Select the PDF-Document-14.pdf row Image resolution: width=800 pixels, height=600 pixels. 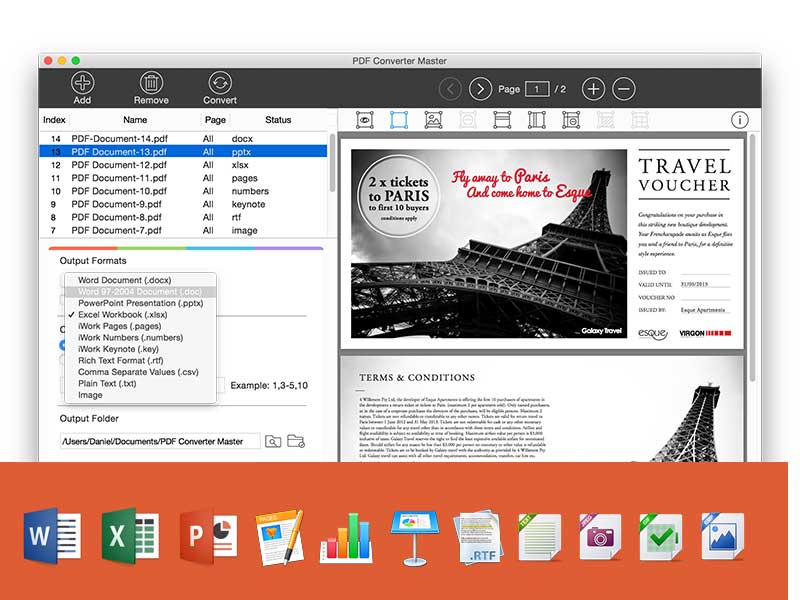coord(184,139)
